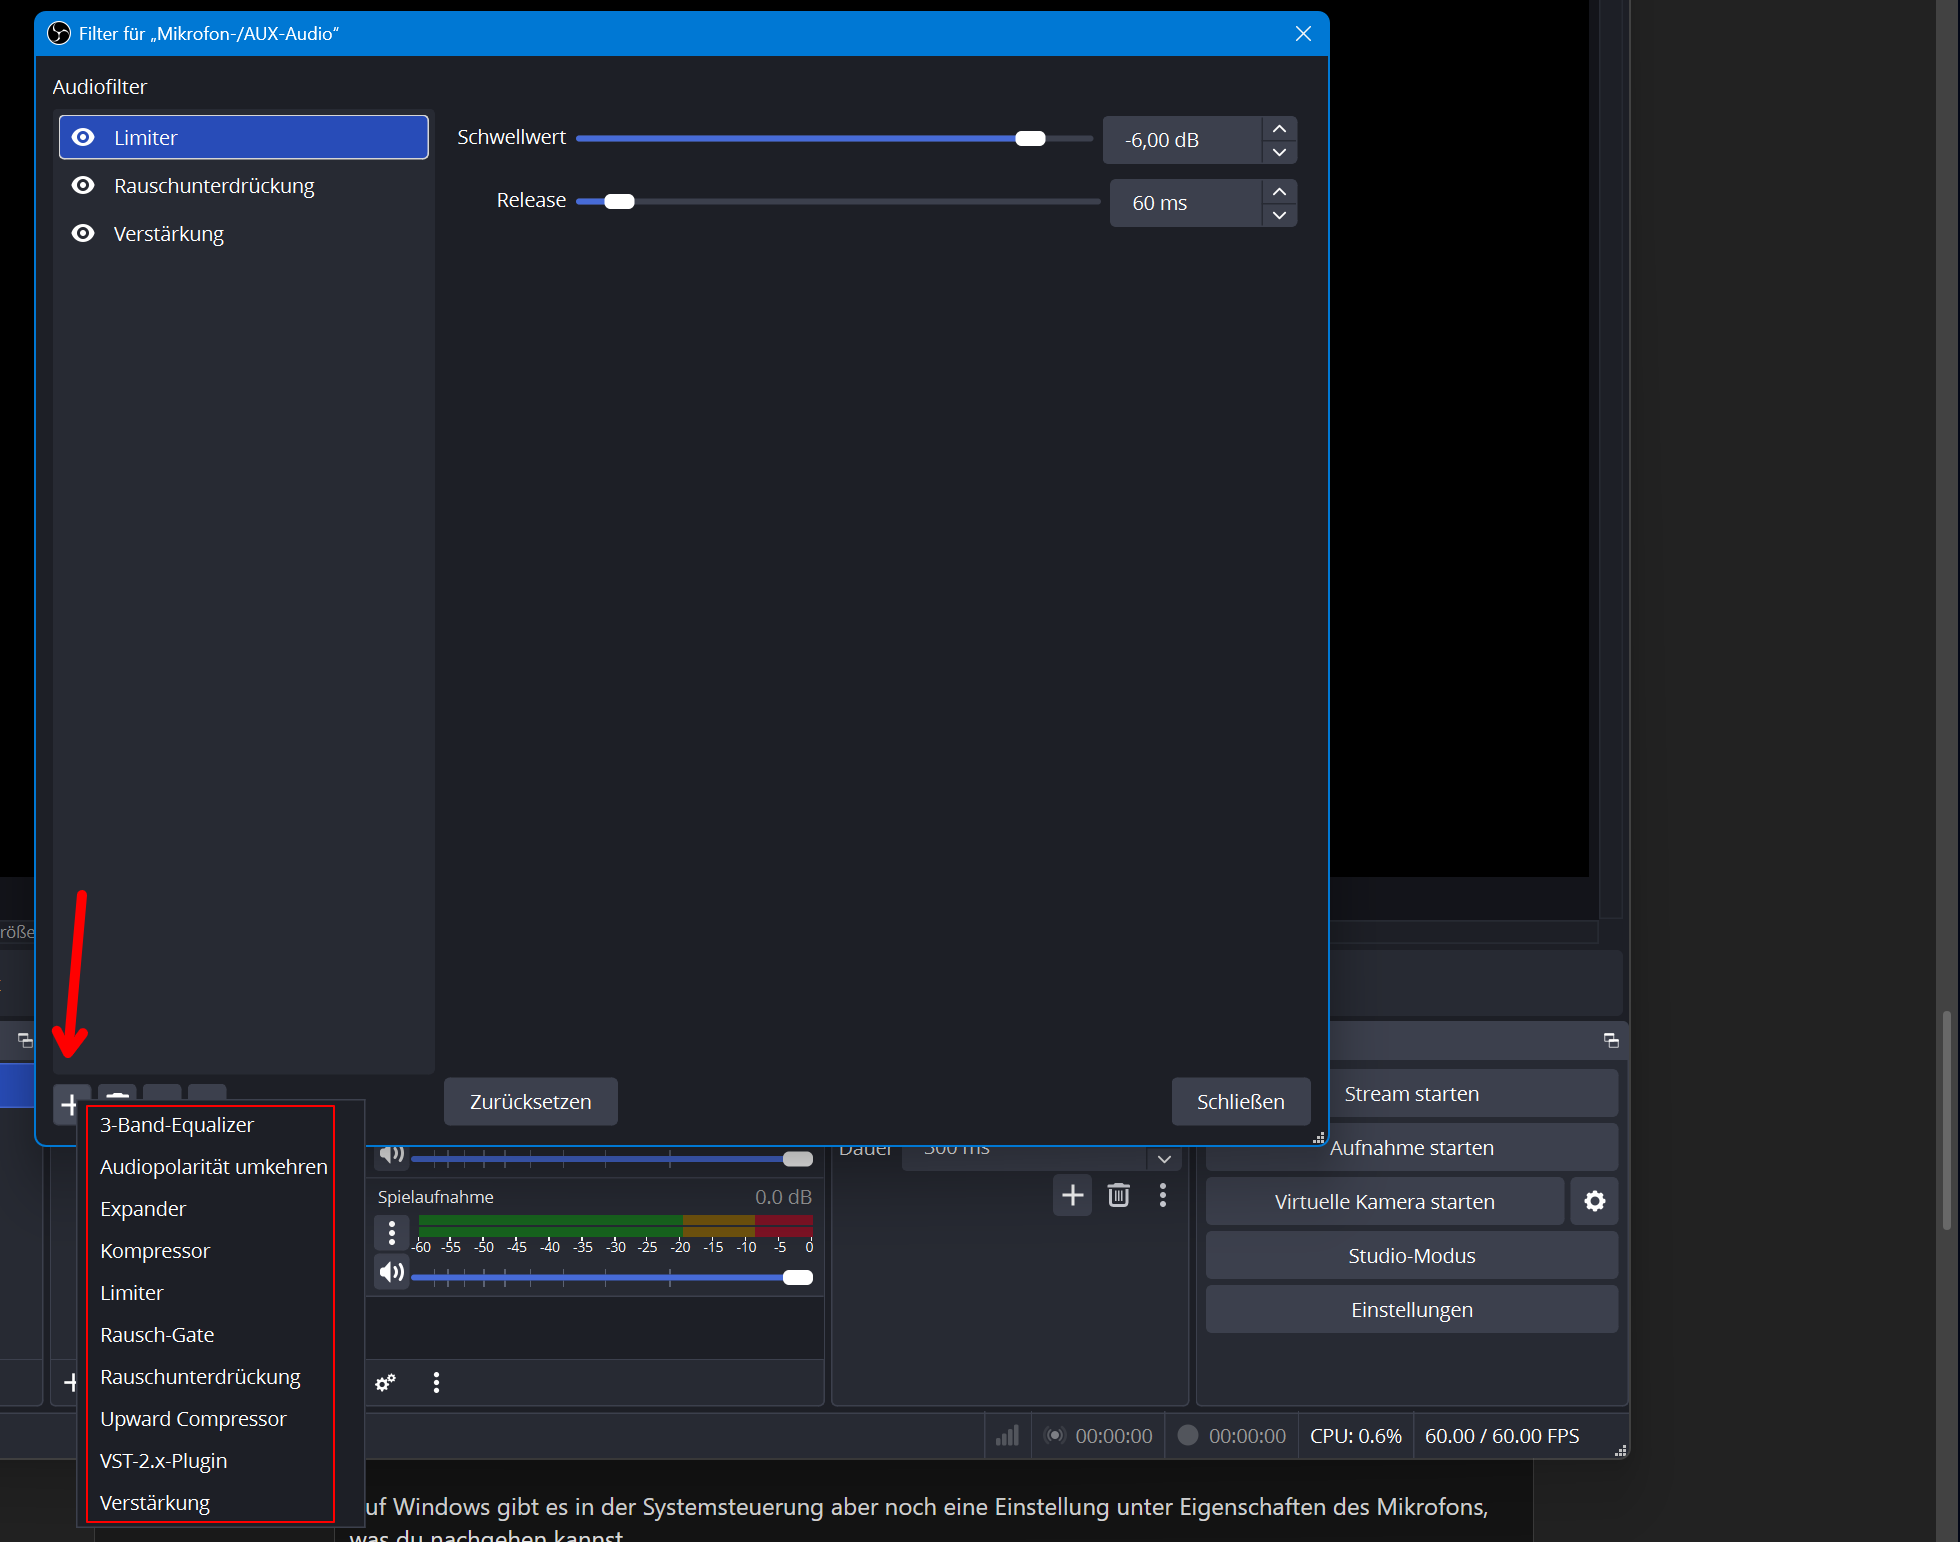Decrease Release value with down arrow
This screenshot has width=1960, height=1542.
(x=1279, y=214)
